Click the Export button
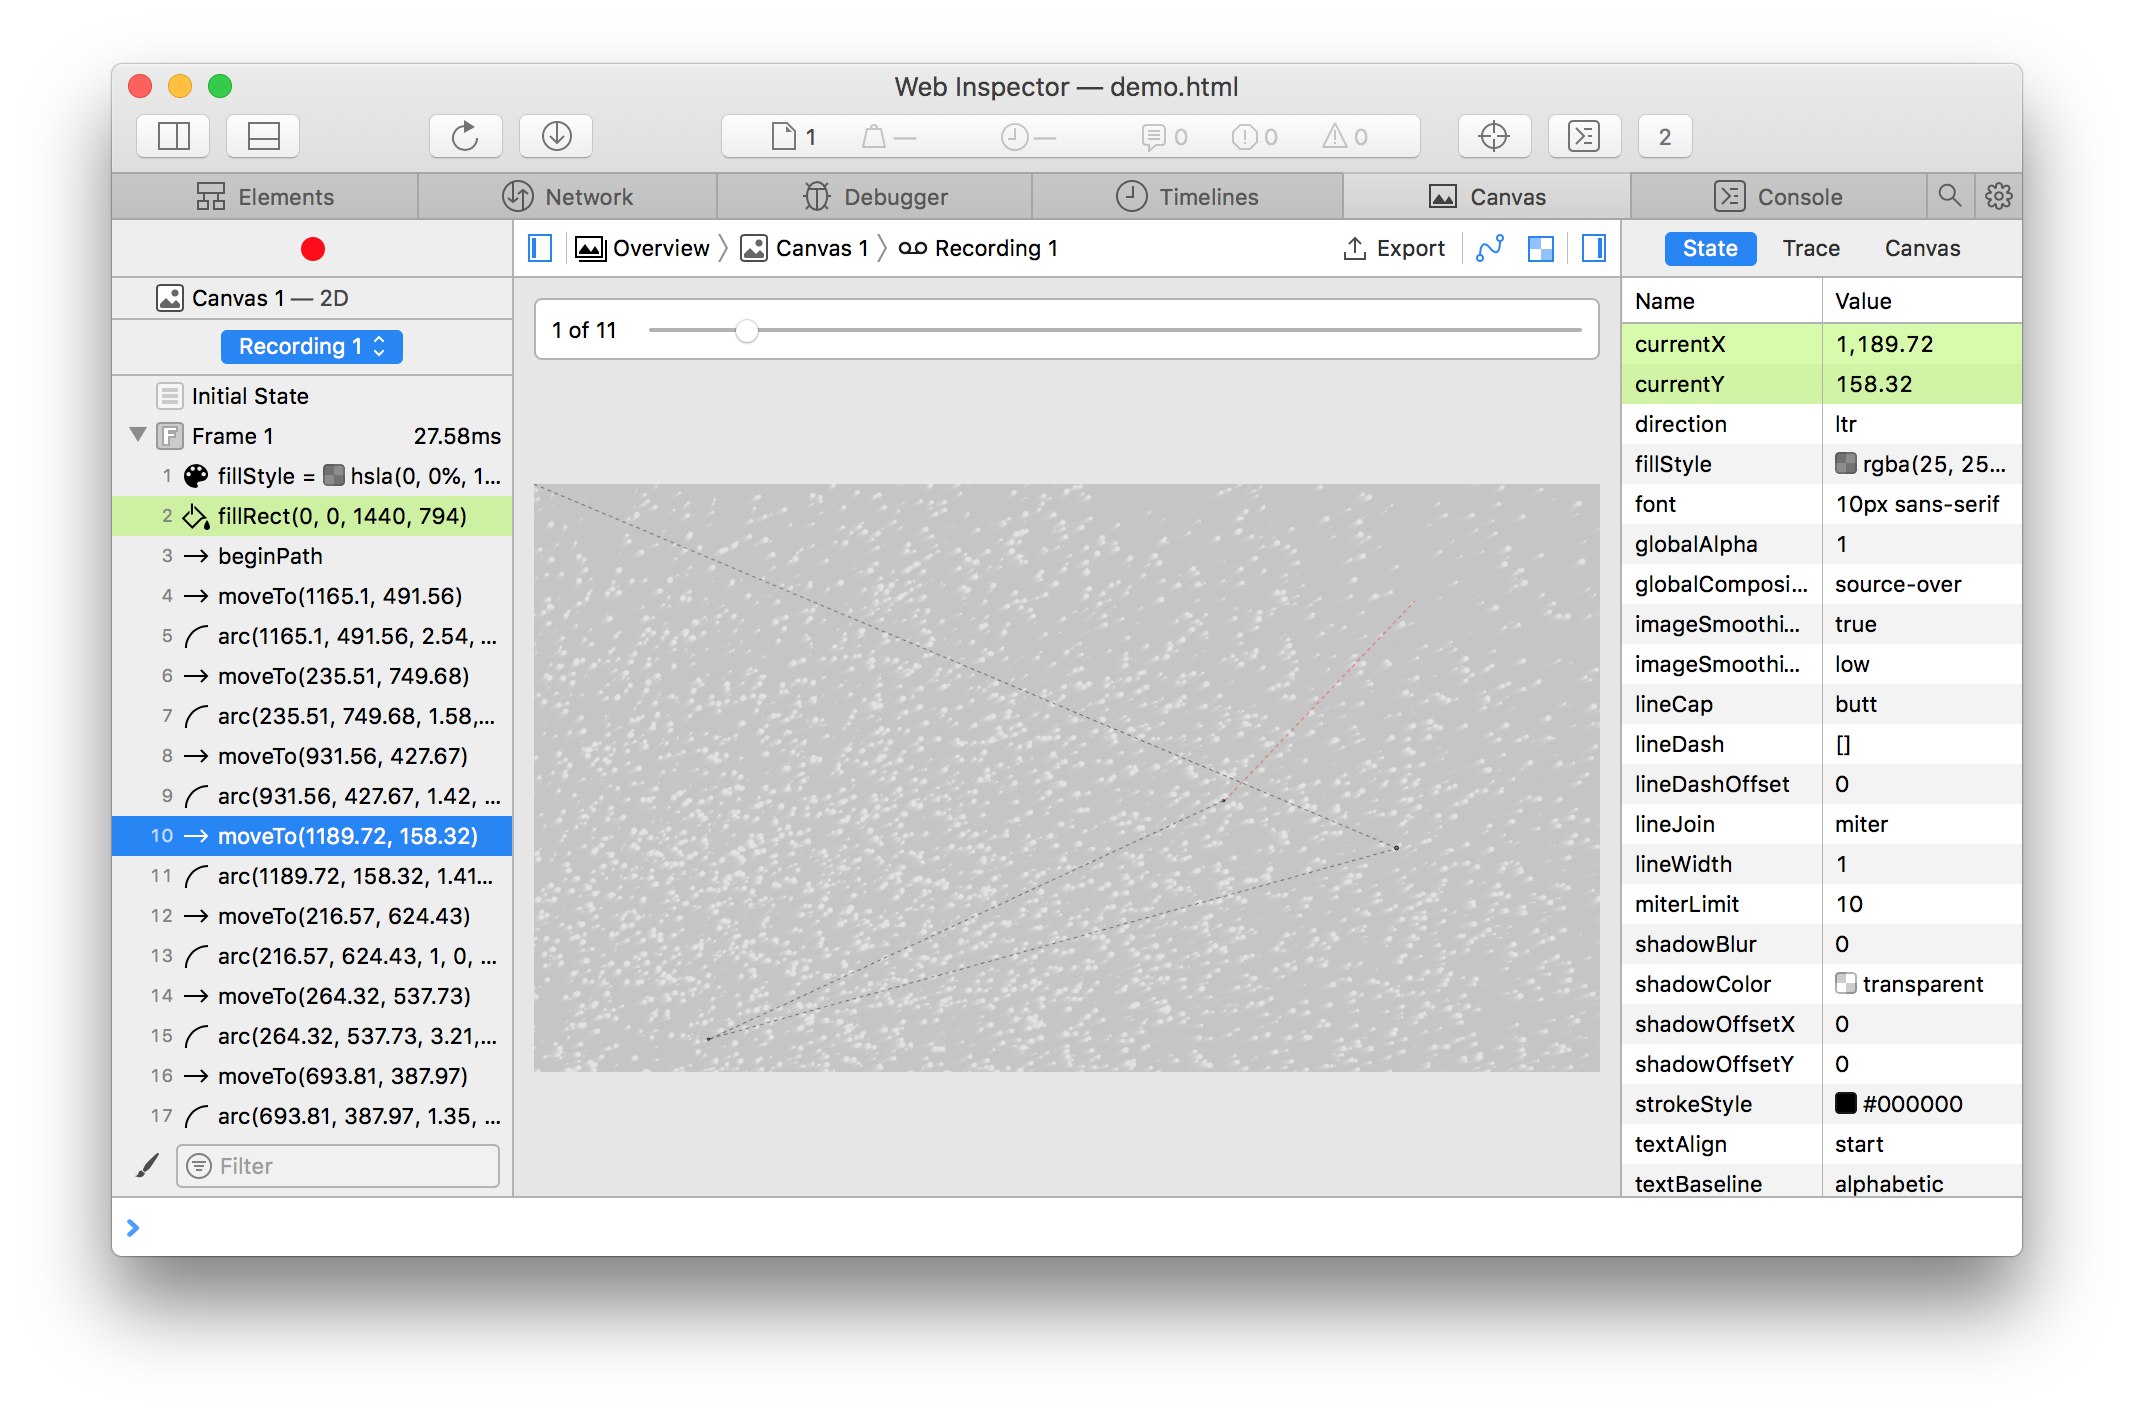 [1394, 248]
